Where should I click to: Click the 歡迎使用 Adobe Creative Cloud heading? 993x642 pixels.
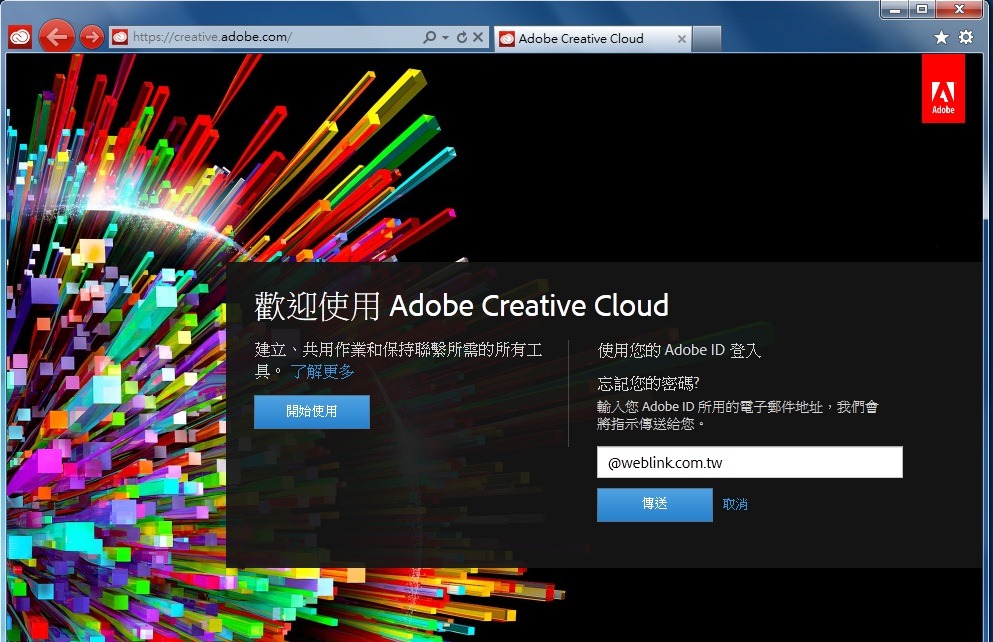pyautogui.click(x=461, y=306)
